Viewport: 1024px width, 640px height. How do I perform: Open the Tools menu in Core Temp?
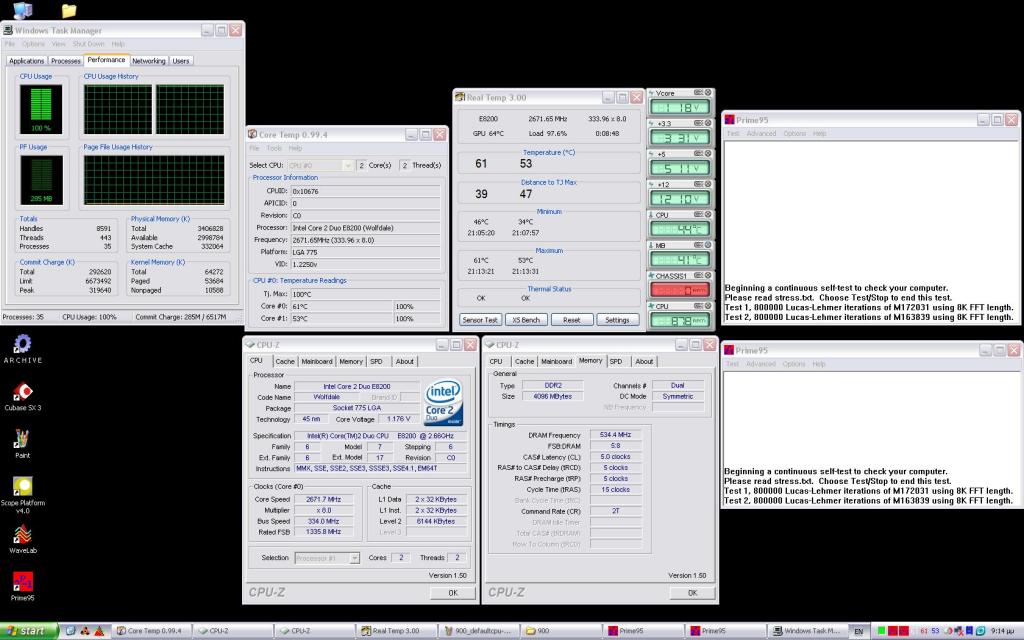point(274,148)
